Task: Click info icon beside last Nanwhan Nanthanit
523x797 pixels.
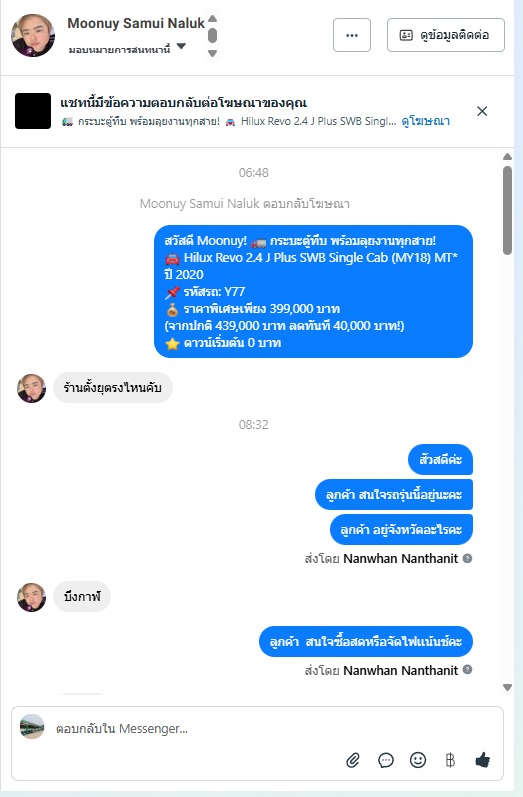Action: [467, 669]
